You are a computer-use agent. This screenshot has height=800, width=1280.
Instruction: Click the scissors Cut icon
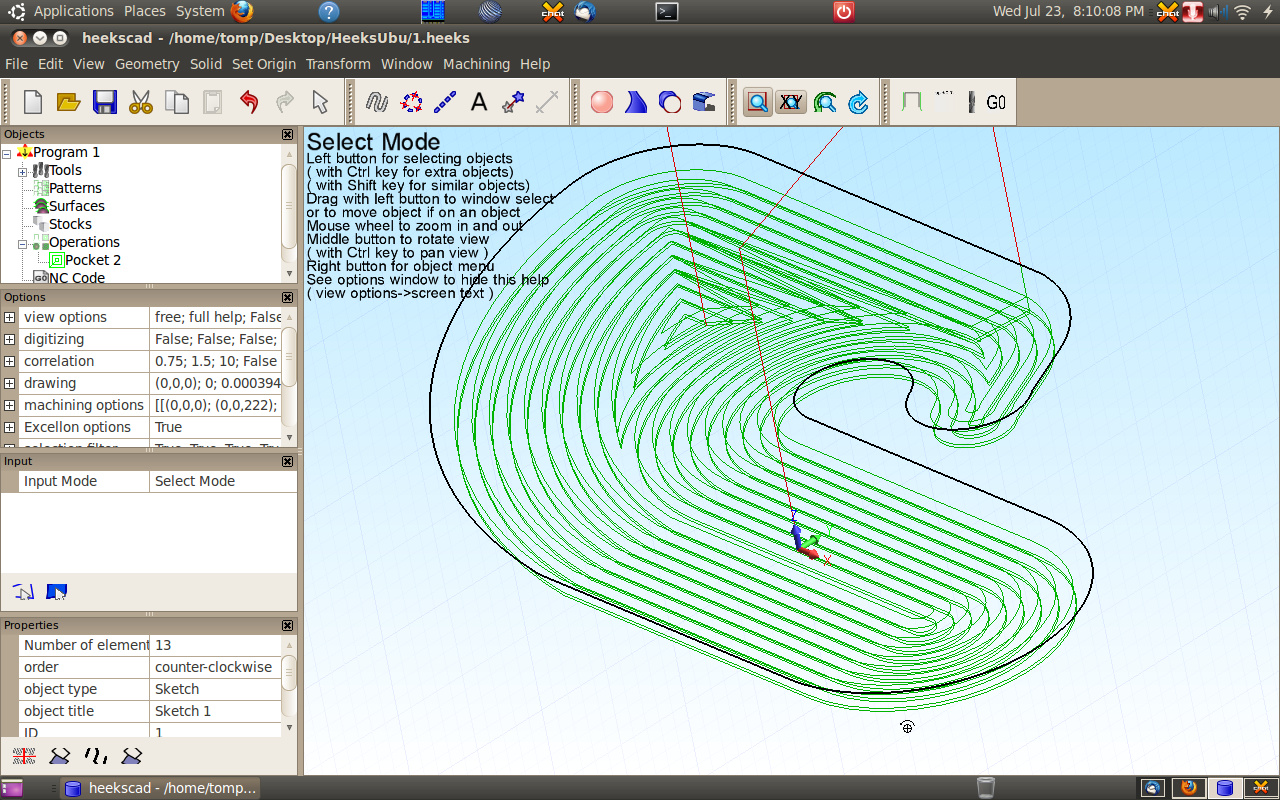tap(141, 102)
